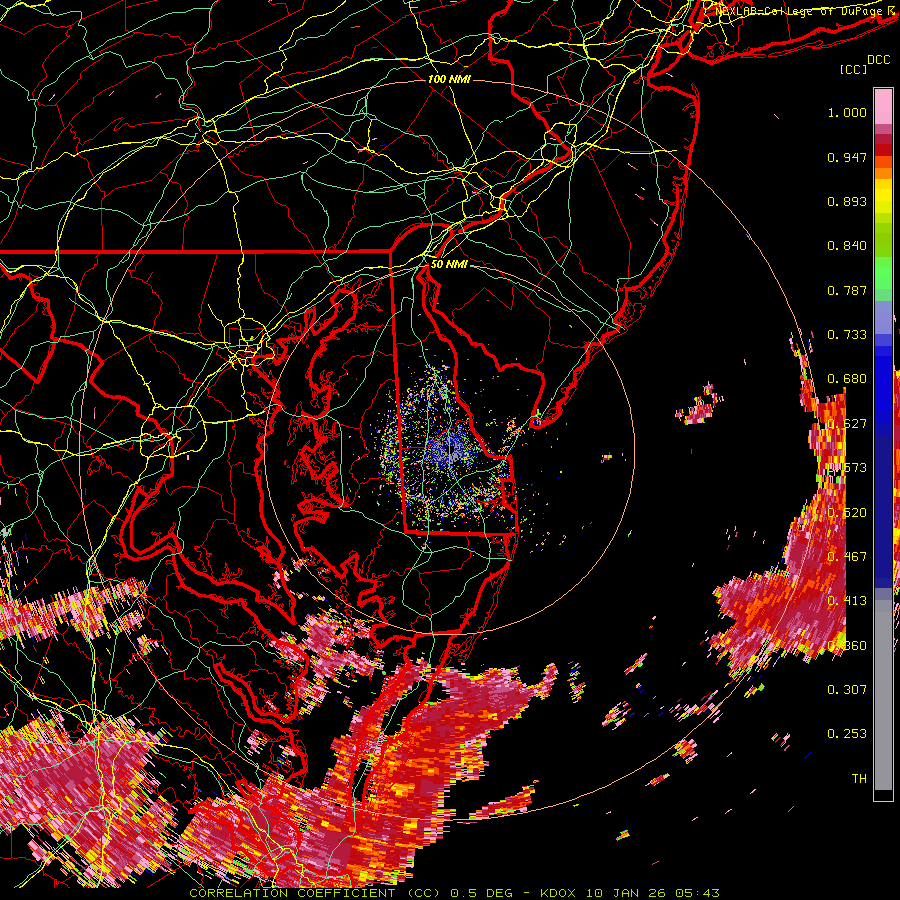The height and width of the screenshot is (900, 900).
Task: Click the 1.000 value on the scale
Action: (x=847, y=112)
